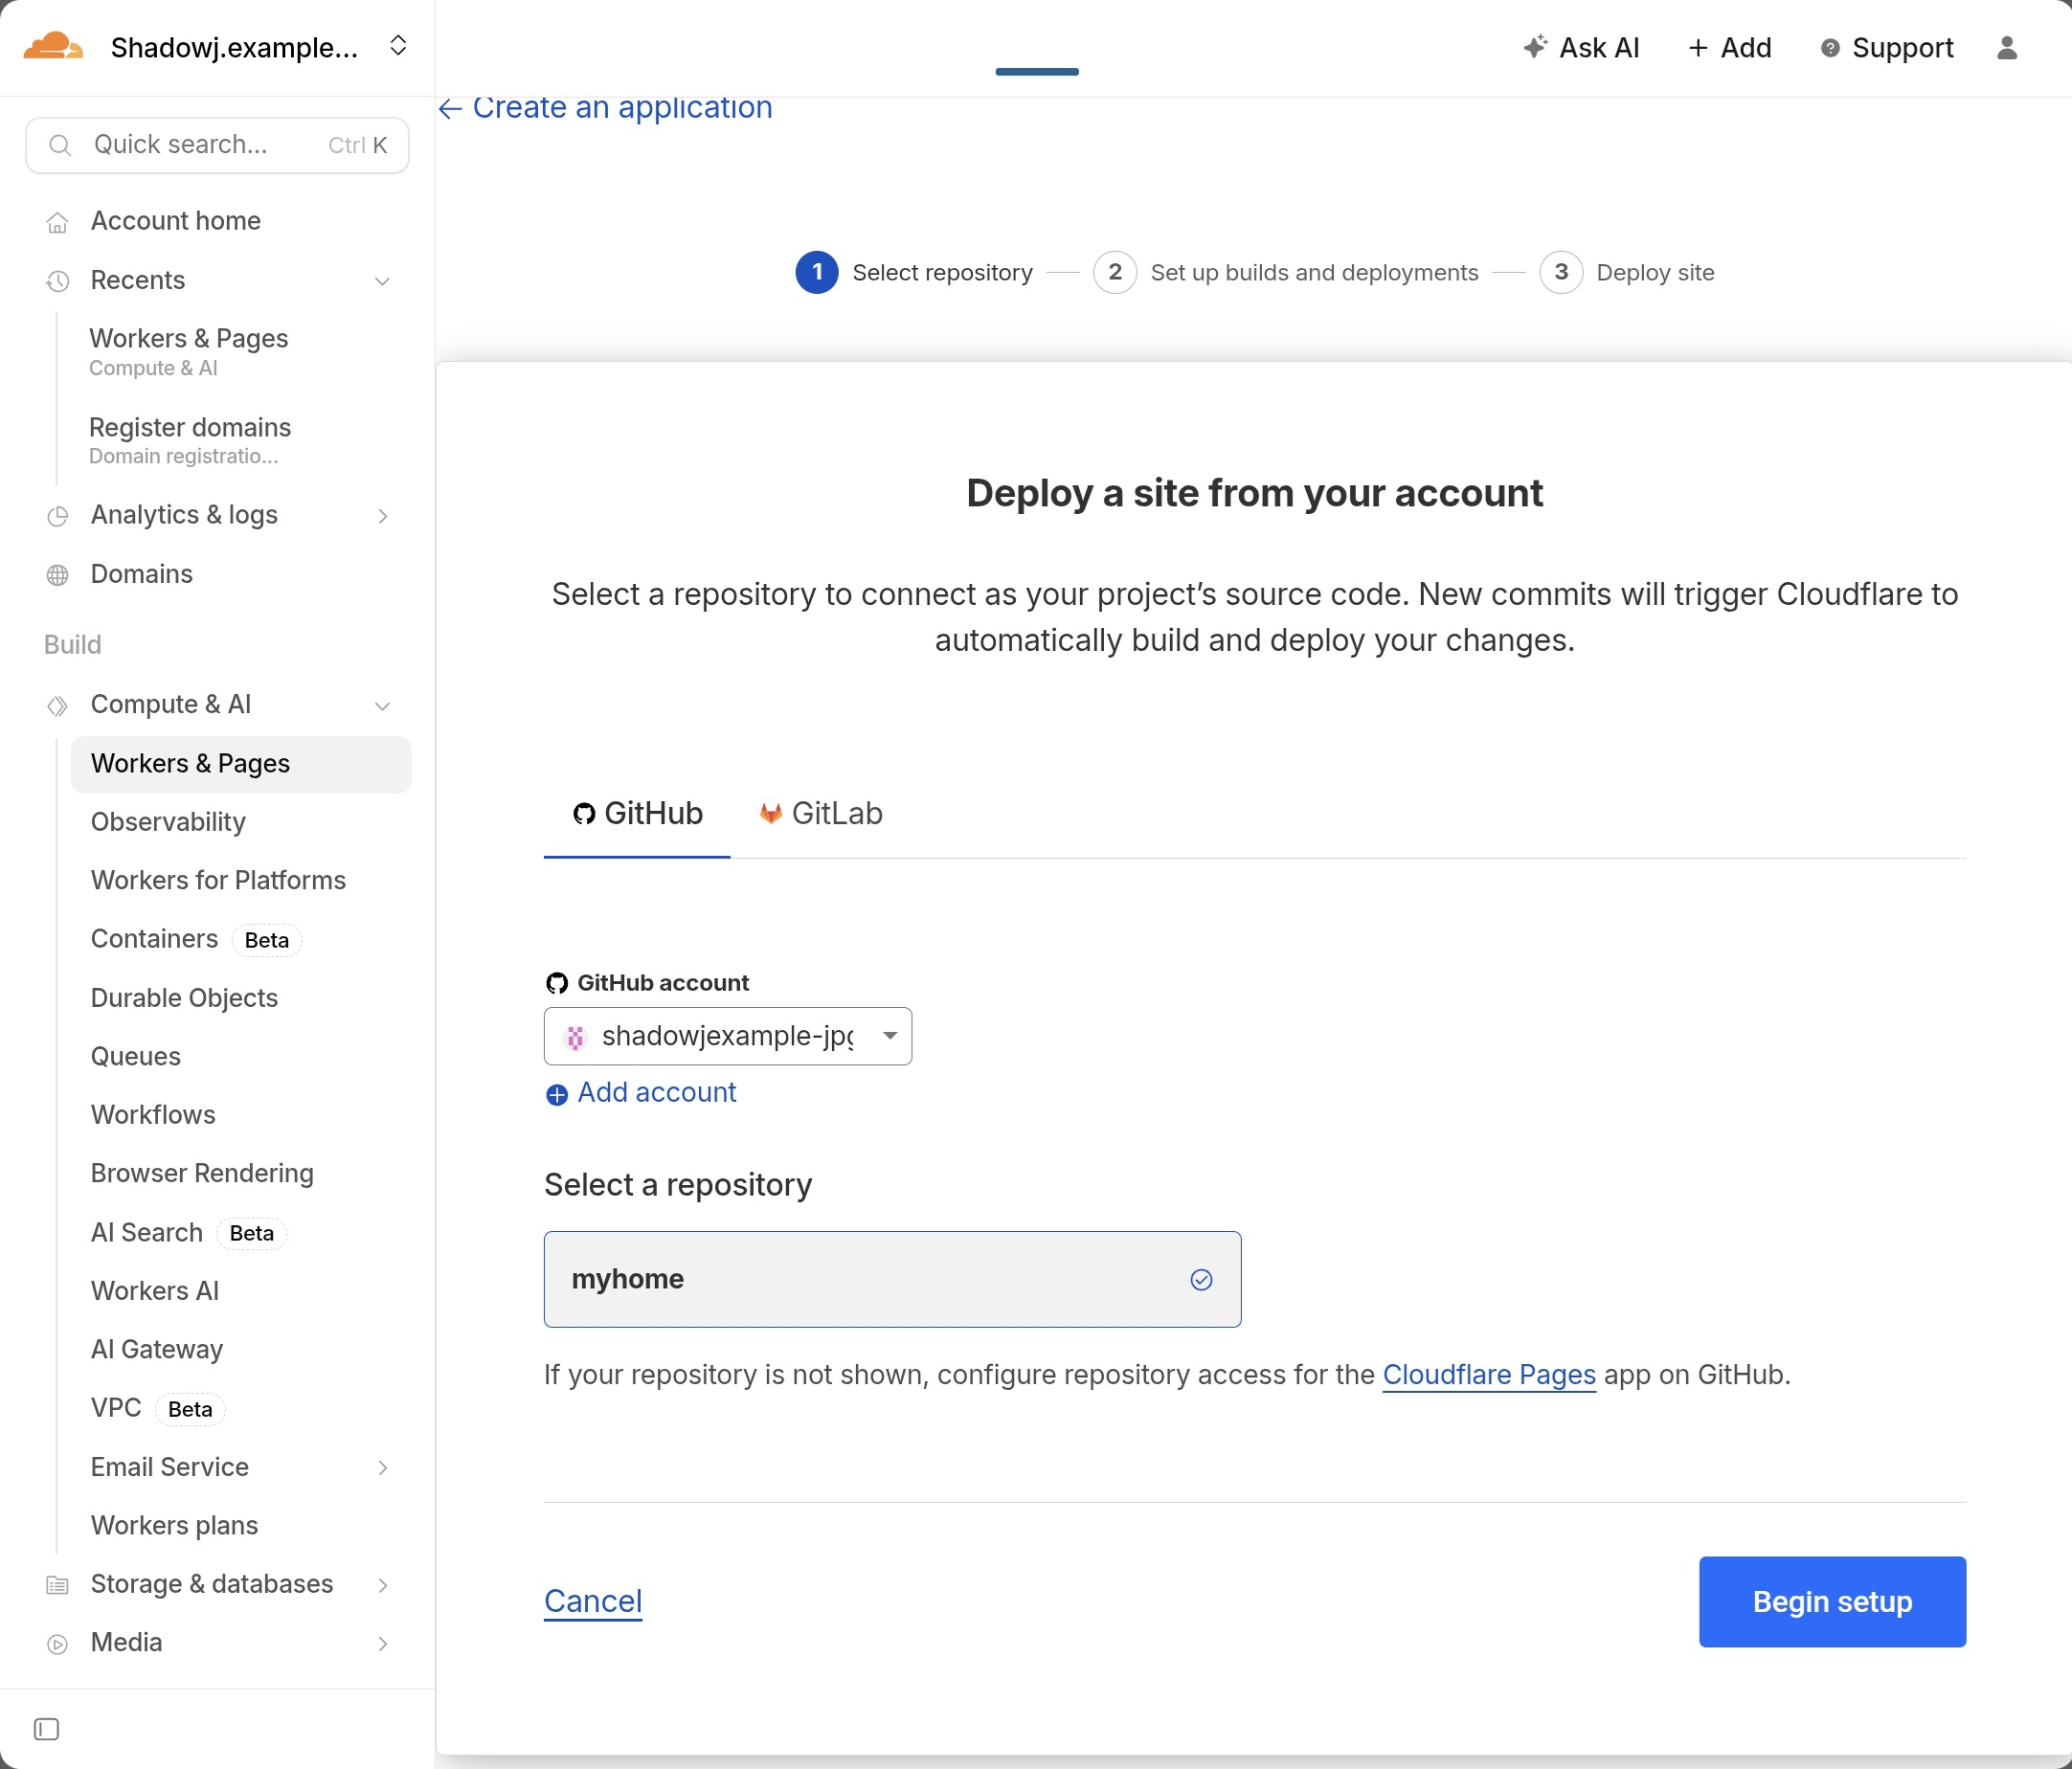
Task: Select the myhome repository option
Action: (x=891, y=1279)
